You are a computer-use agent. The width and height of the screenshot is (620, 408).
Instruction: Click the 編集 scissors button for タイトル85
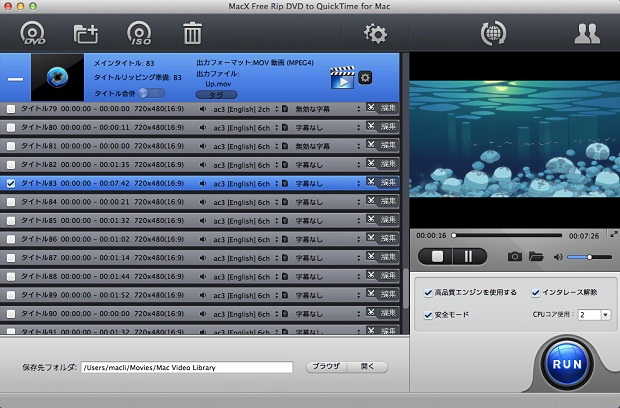382,219
